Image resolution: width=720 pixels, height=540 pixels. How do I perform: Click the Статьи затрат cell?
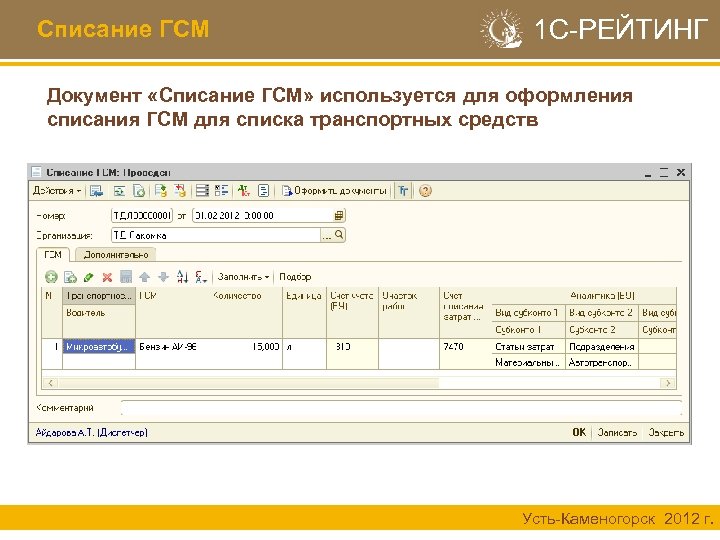[528, 347]
